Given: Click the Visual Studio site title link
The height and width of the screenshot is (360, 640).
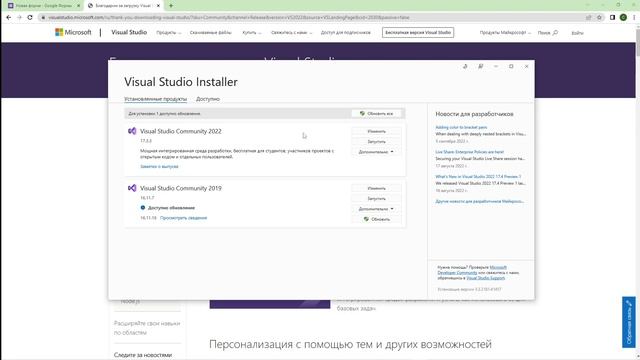Looking at the screenshot, I should click(x=129, y=32).
